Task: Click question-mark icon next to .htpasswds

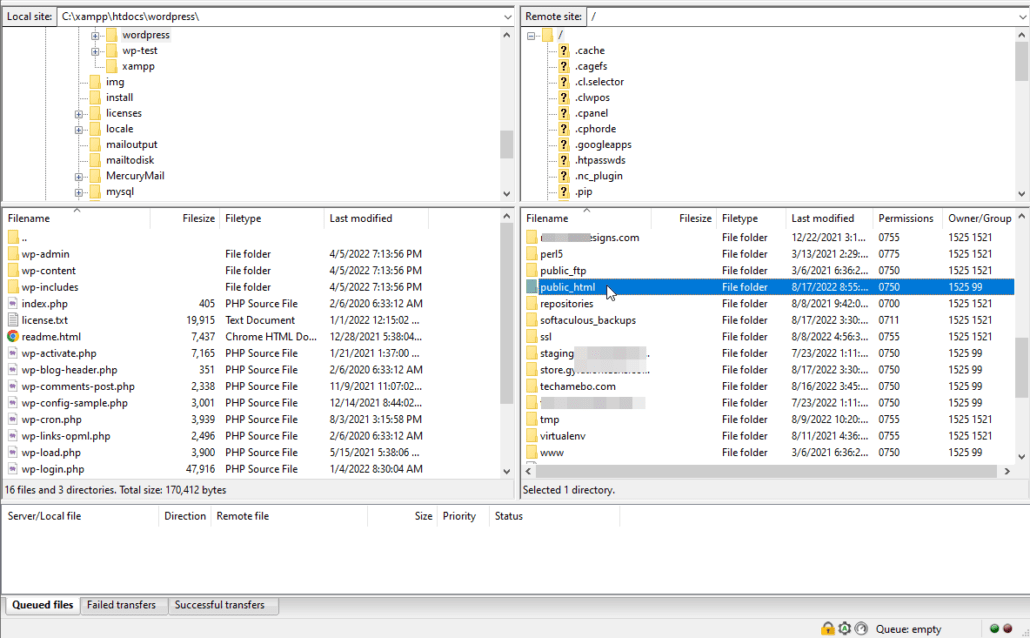Action: [x=564, y=160]
